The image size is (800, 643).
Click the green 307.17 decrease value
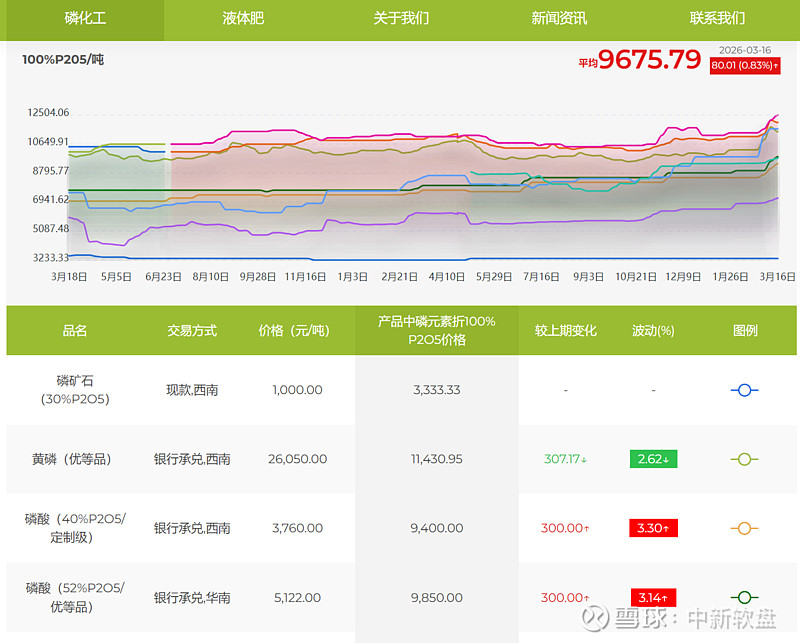click(565, 459)
